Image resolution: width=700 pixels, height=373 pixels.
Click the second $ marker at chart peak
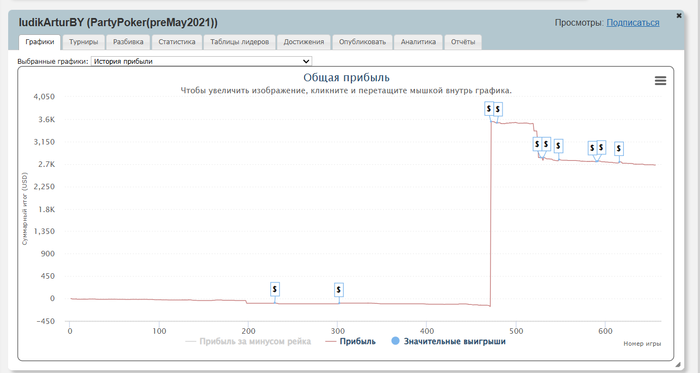pyautogui.click(x=498, y=109)
